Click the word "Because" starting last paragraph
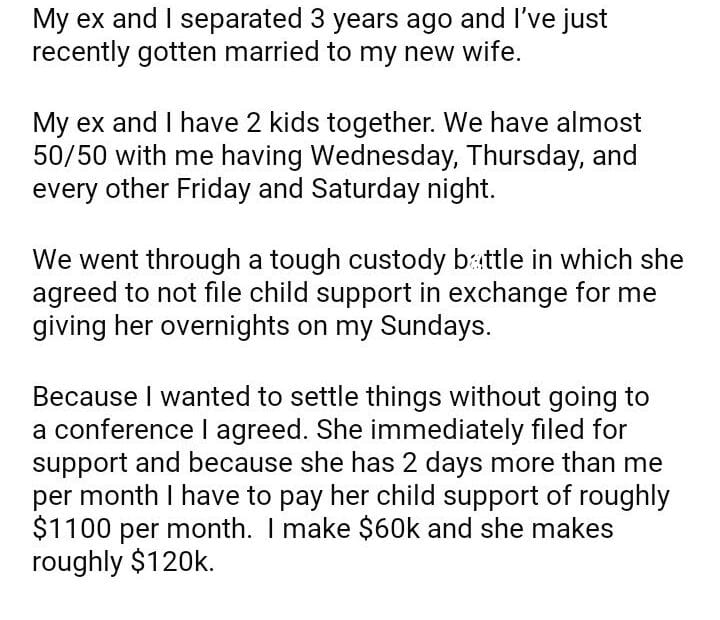The width and height of the screenshot is (720, 620). point(79,398)
